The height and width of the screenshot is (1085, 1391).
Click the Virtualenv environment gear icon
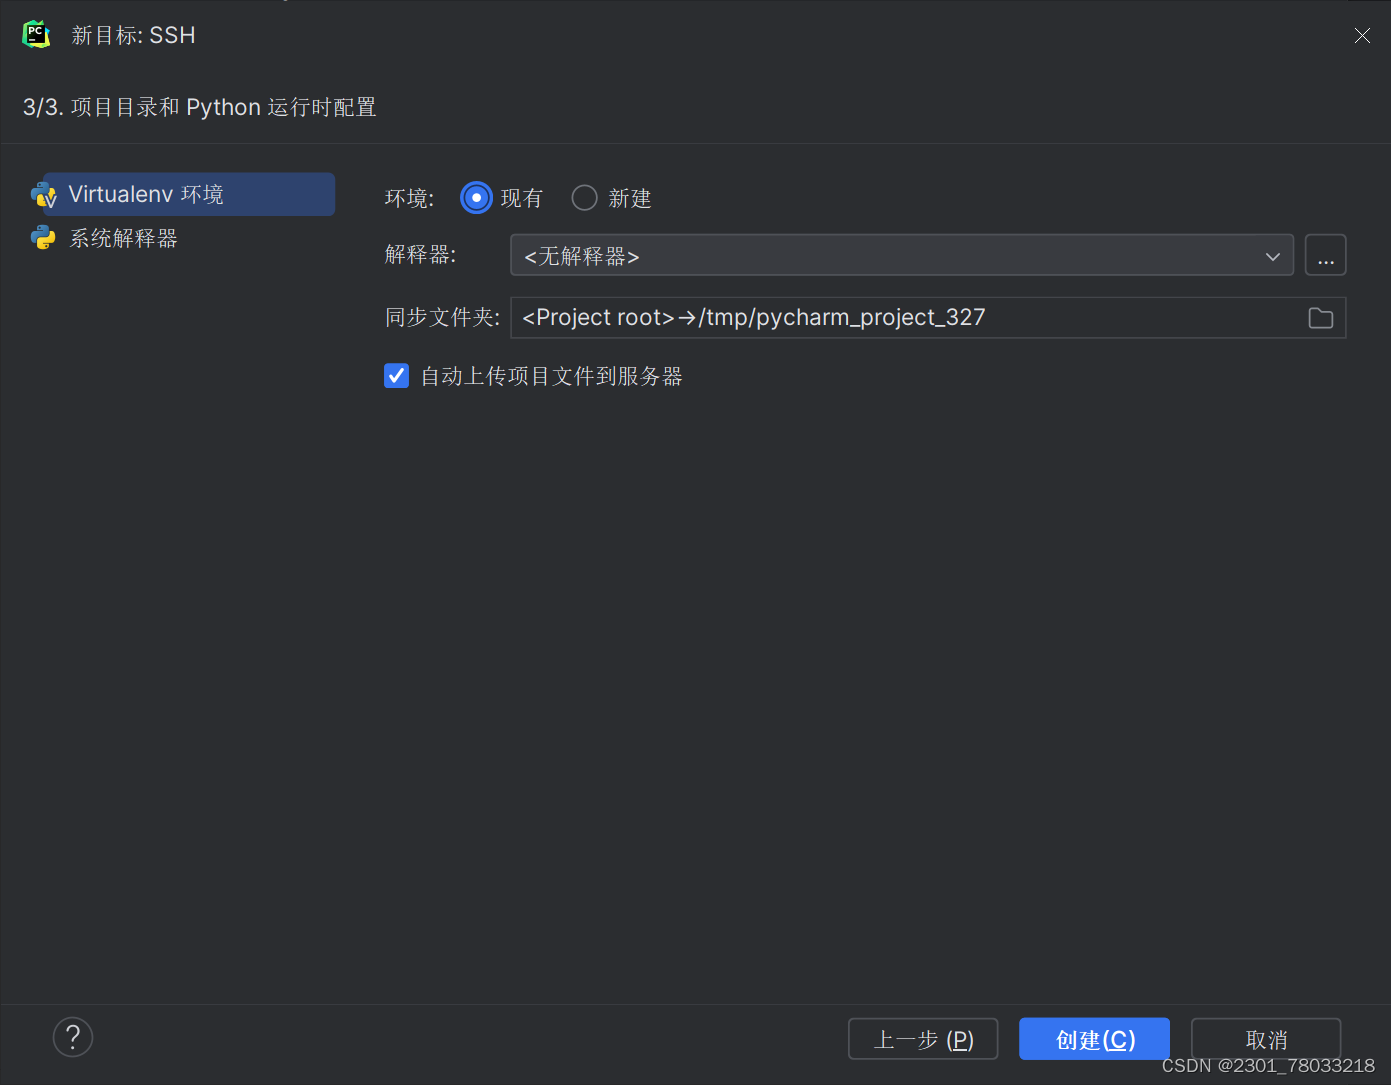(44, 194)
